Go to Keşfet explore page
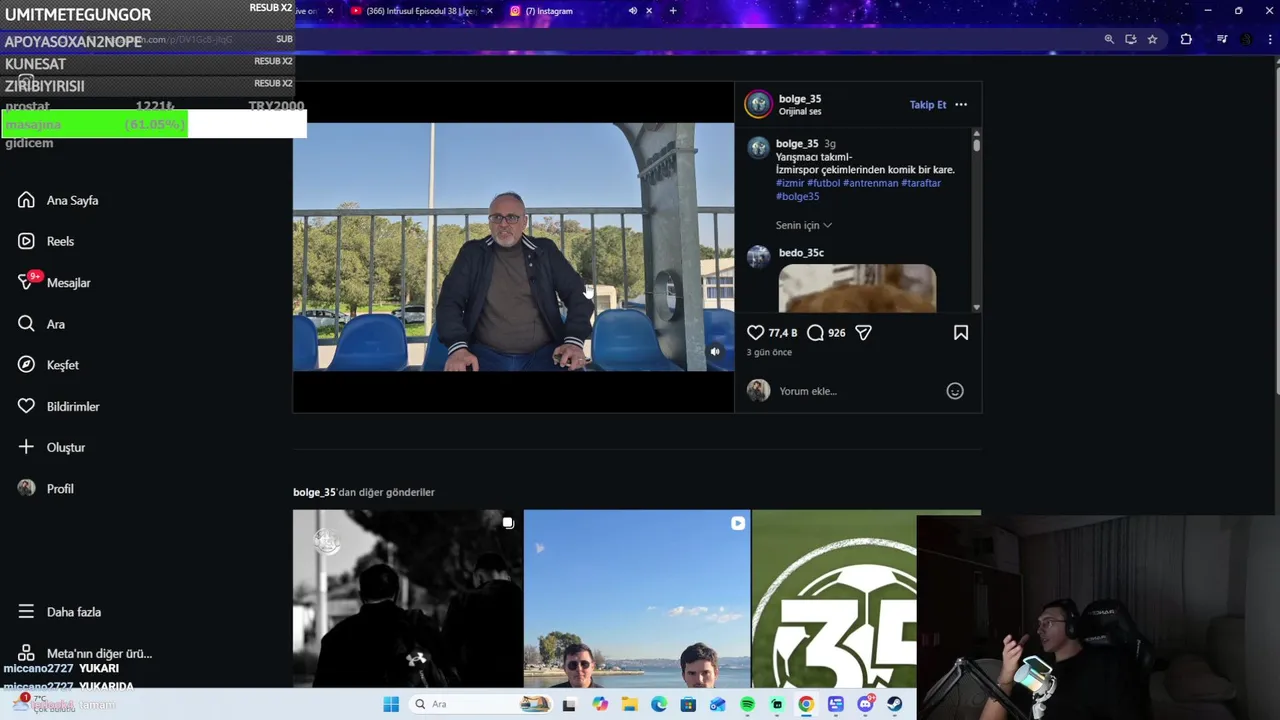This screenshot has height=720, width=1280. point(48,365)
